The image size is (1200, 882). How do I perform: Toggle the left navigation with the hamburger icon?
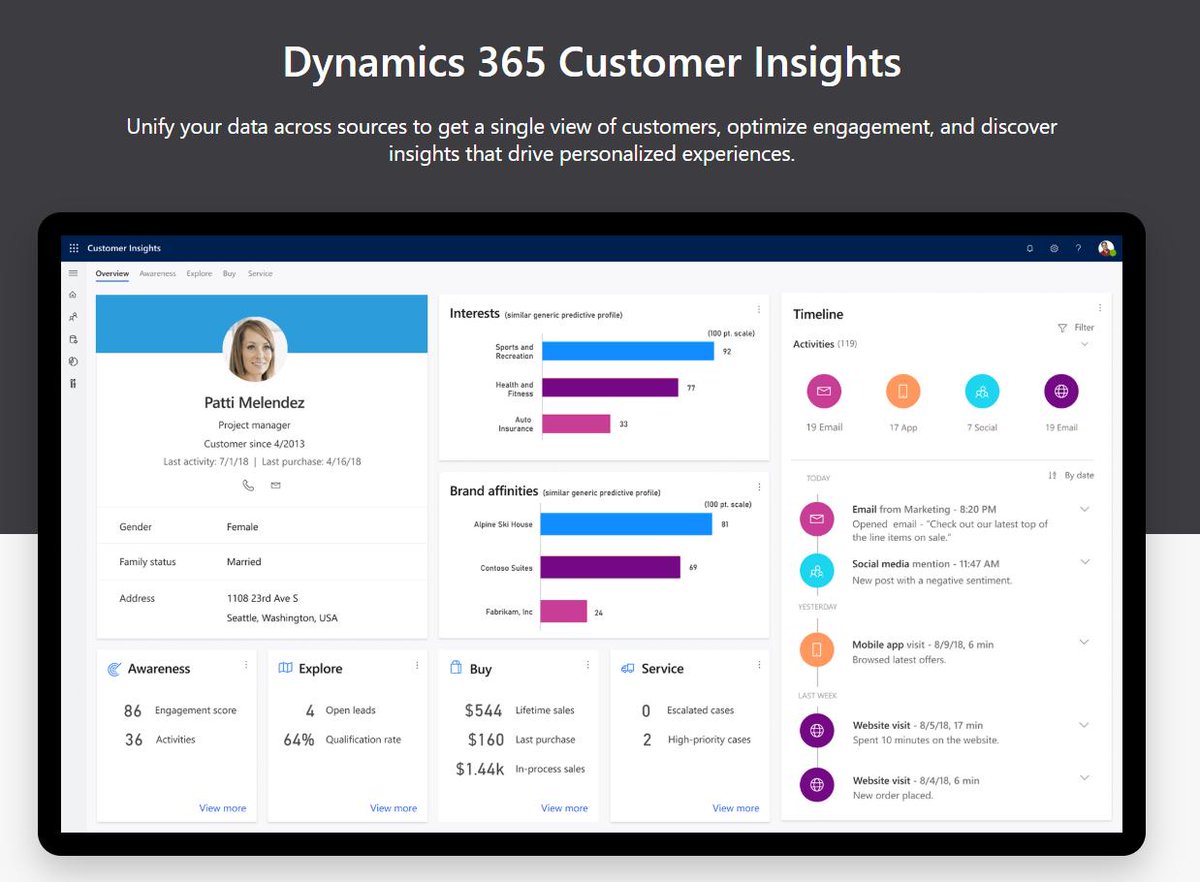coord(73,272)
